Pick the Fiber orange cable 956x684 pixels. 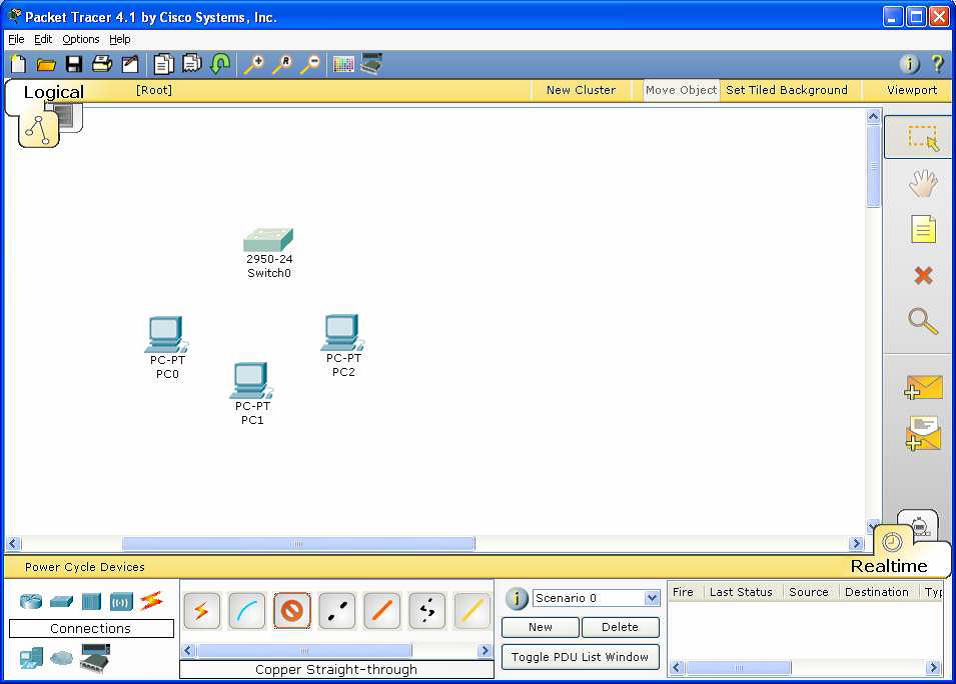[382, 611]
